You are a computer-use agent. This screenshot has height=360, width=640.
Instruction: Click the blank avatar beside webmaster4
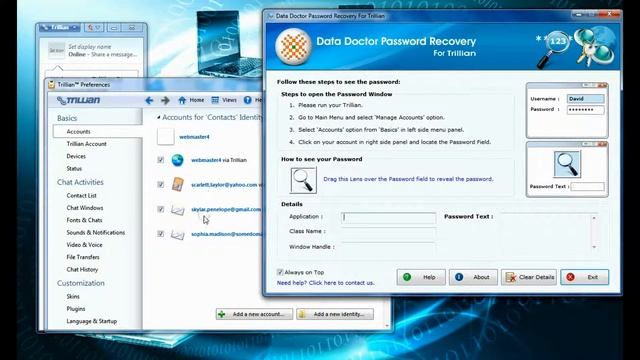coord(166,137)
